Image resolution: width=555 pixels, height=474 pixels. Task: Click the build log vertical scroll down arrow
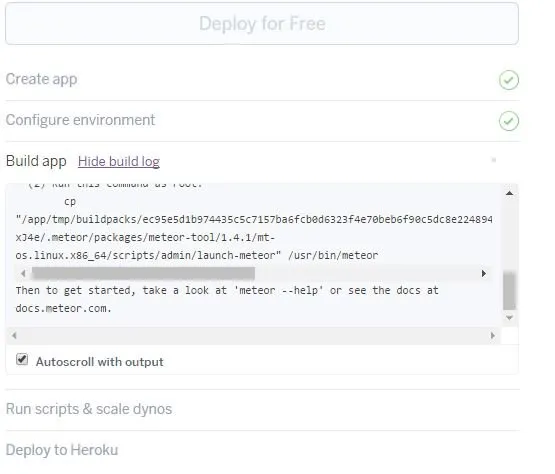point(510,318)
